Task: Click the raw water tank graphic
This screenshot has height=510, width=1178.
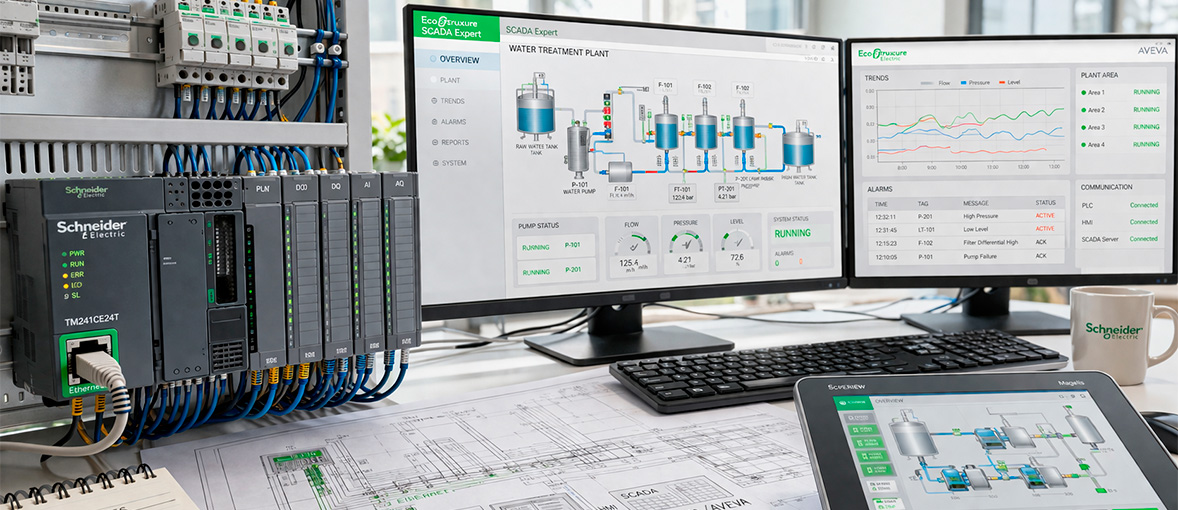Action: [535, 111]
